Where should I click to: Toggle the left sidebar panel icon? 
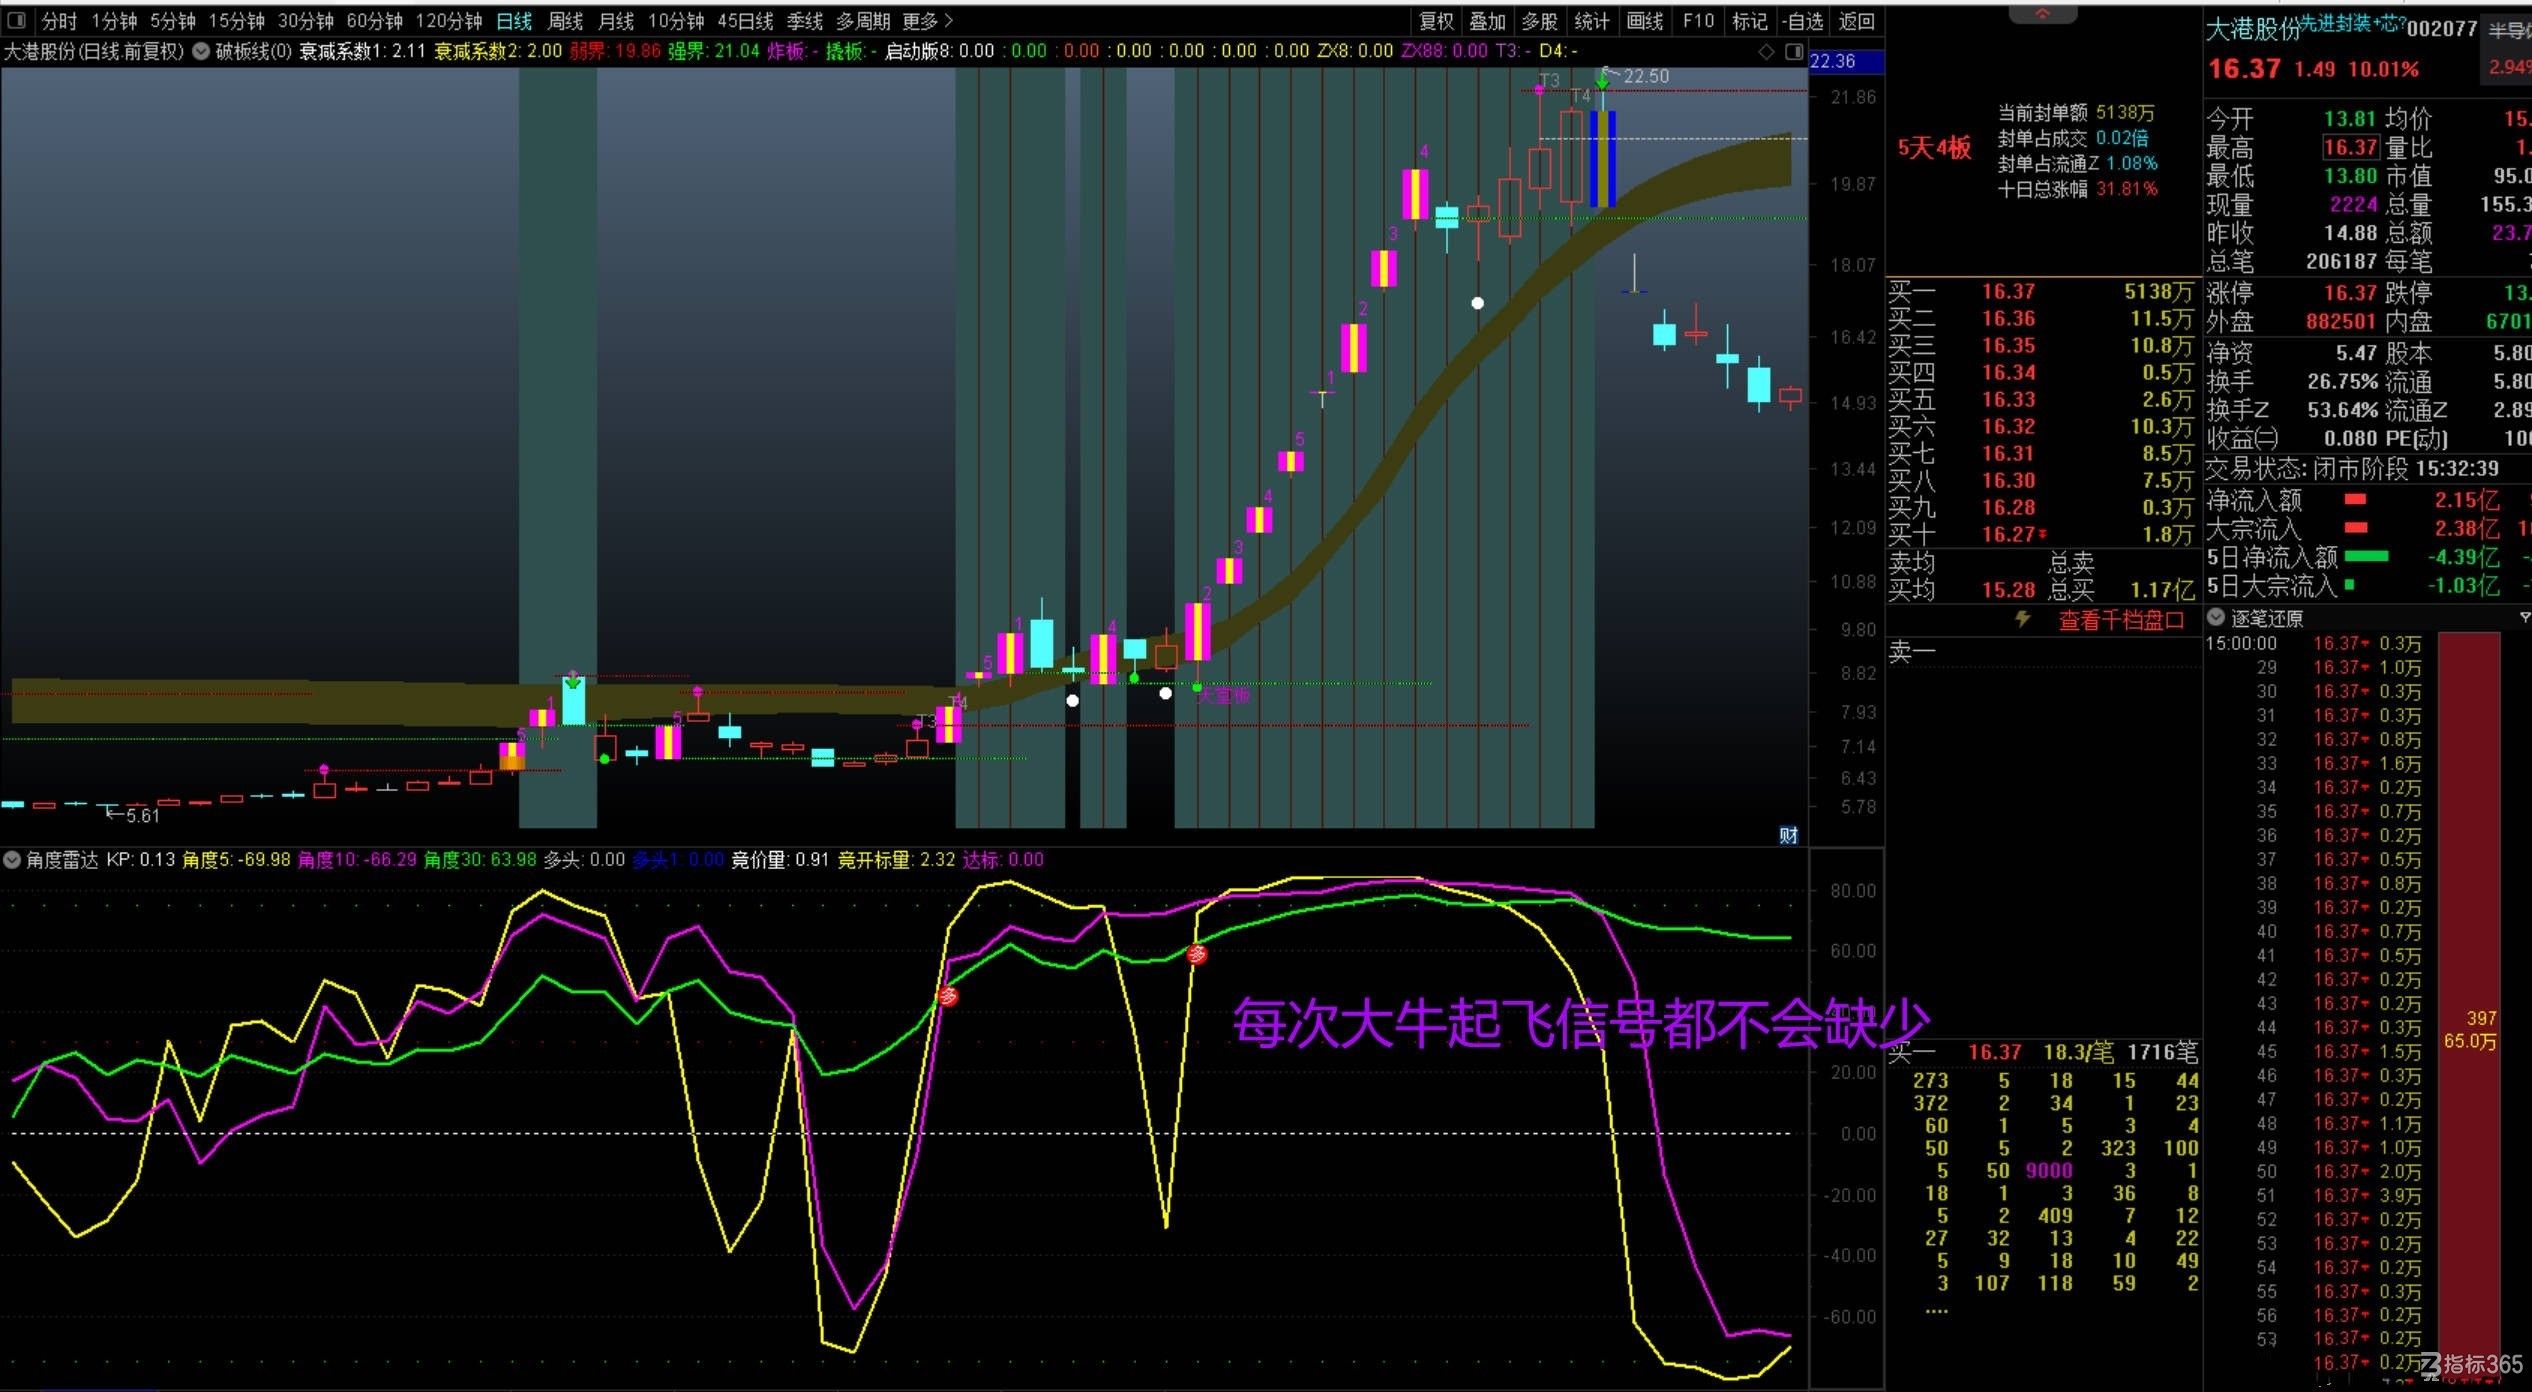16,20
